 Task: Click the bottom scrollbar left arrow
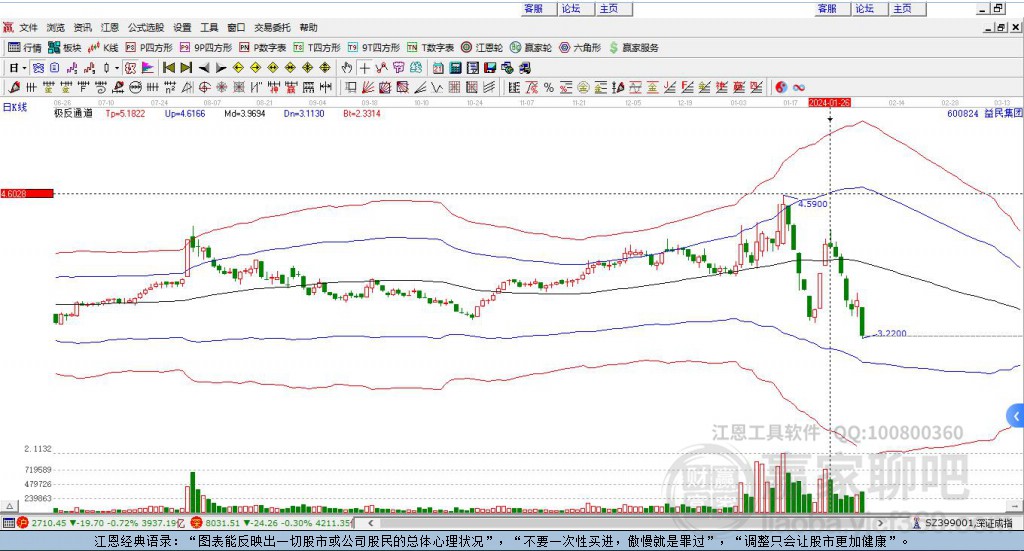click(x=370, y=523)
